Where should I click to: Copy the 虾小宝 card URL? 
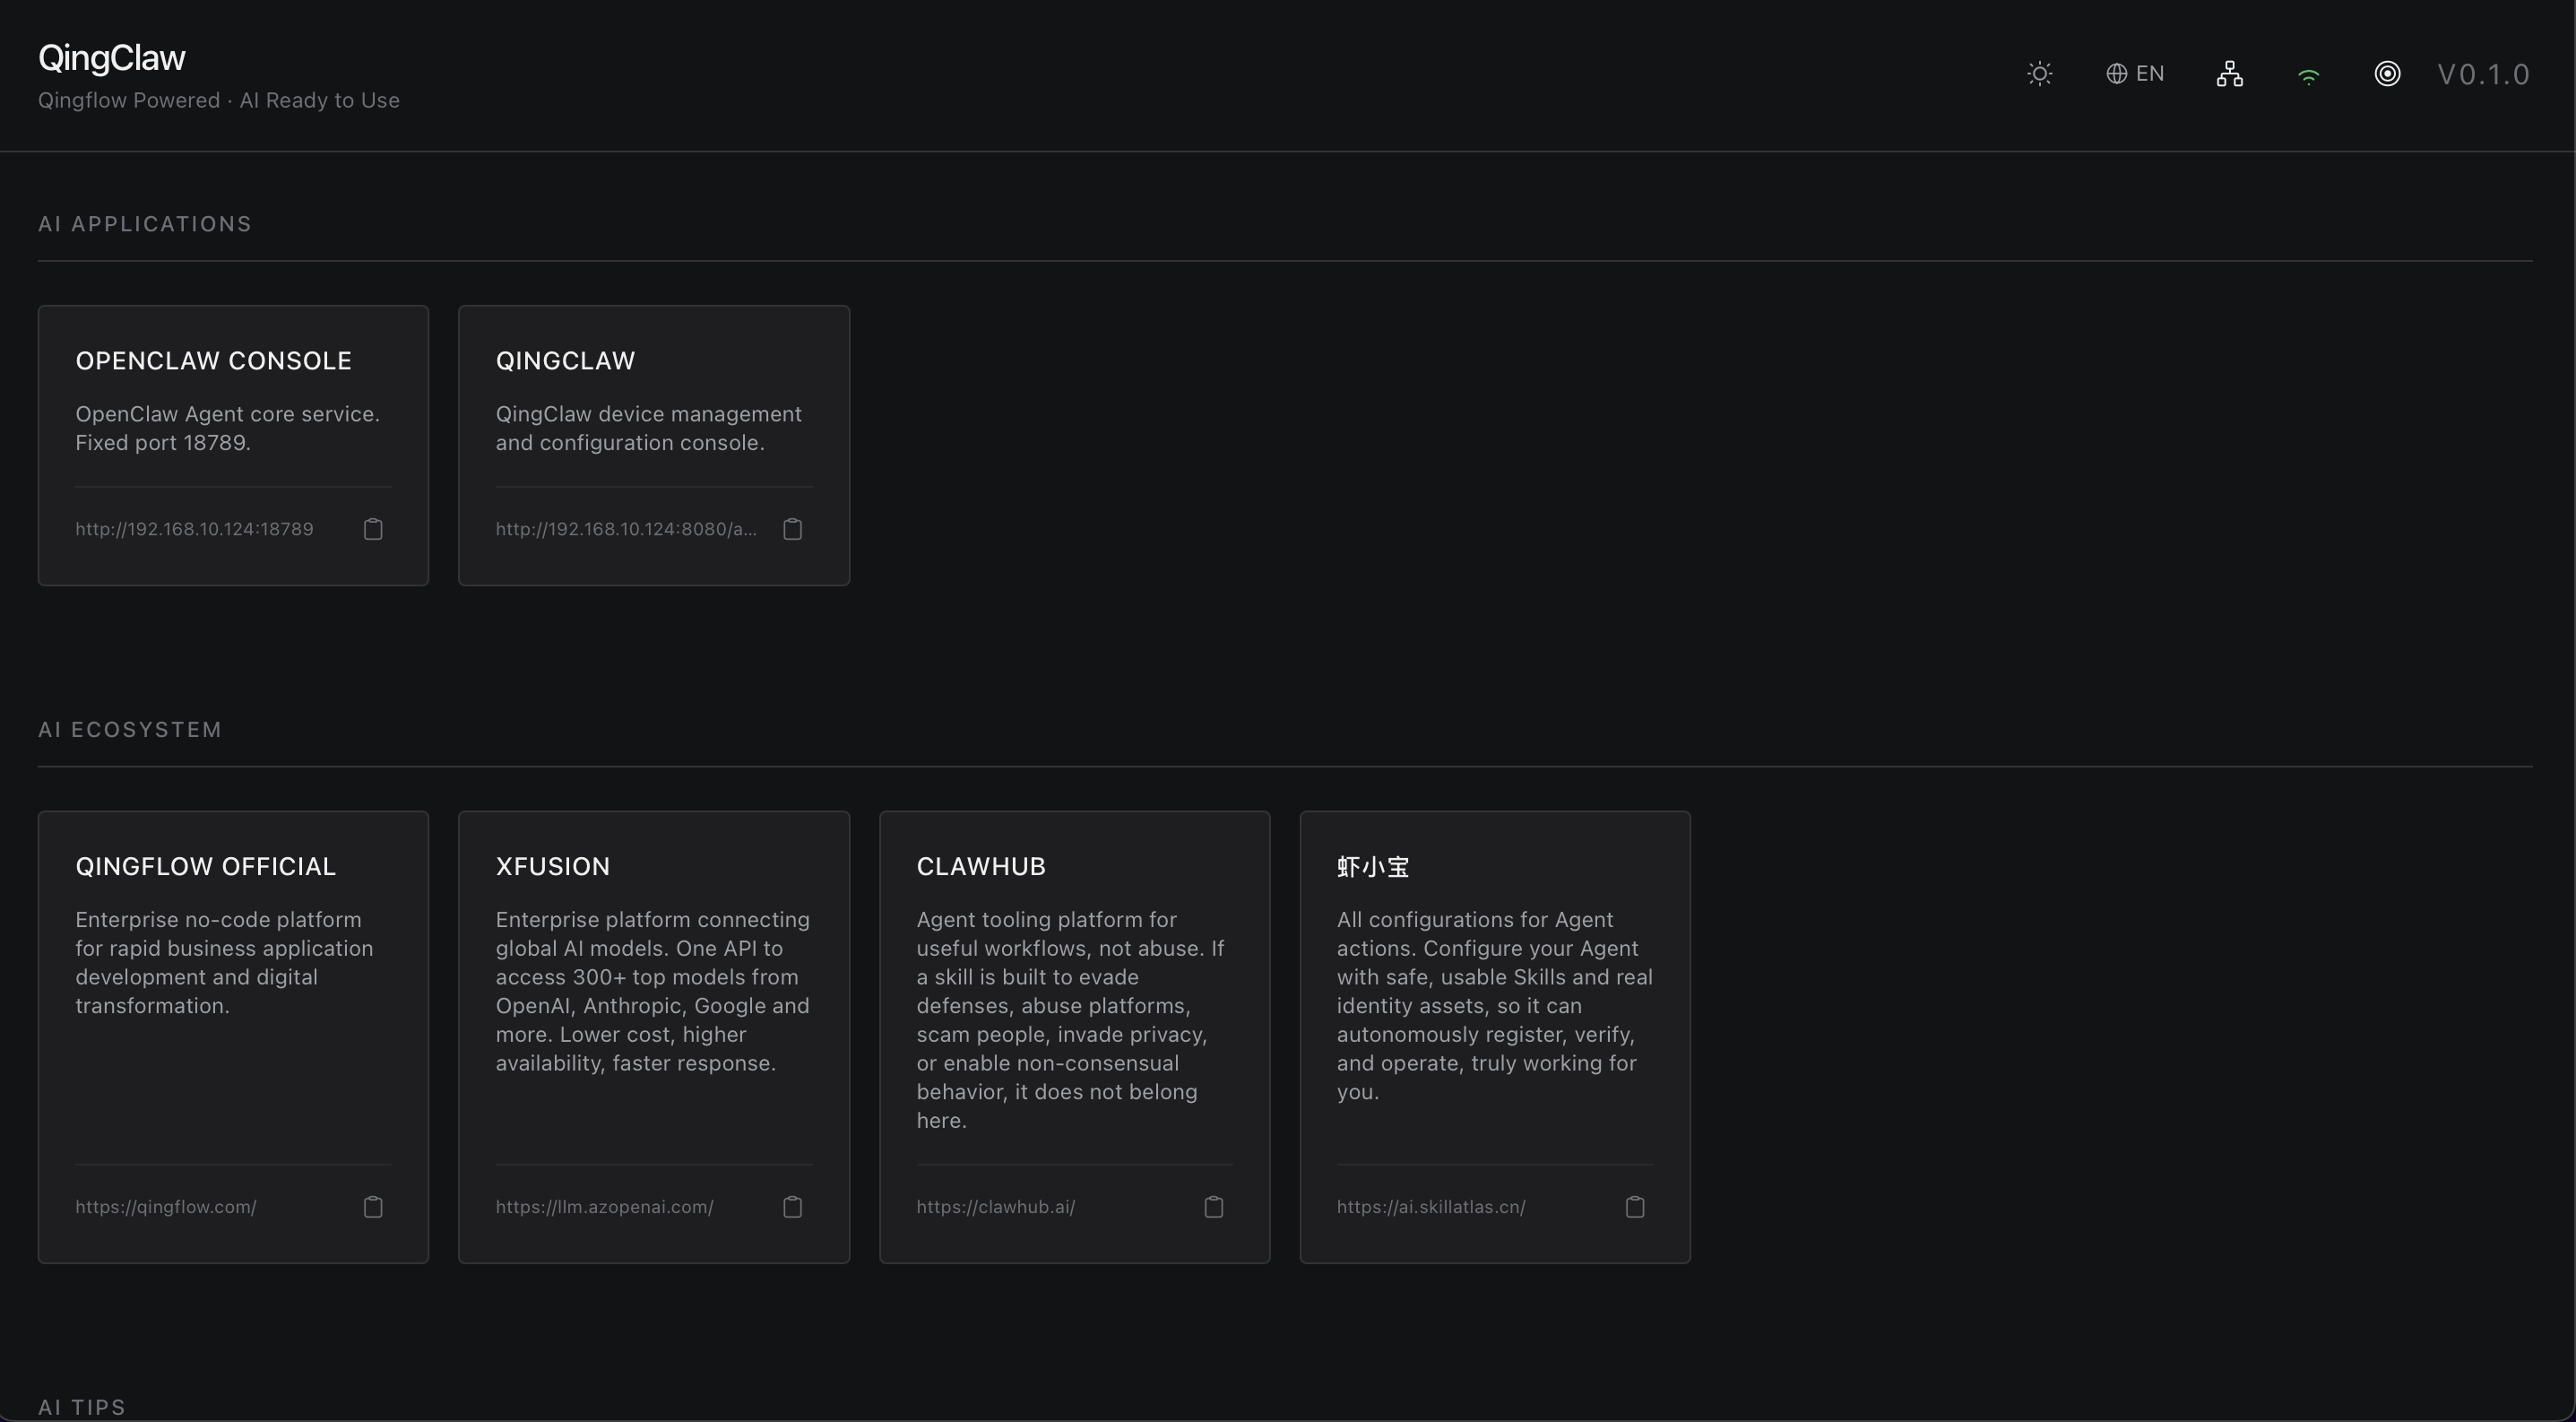pos(1635,1207)
